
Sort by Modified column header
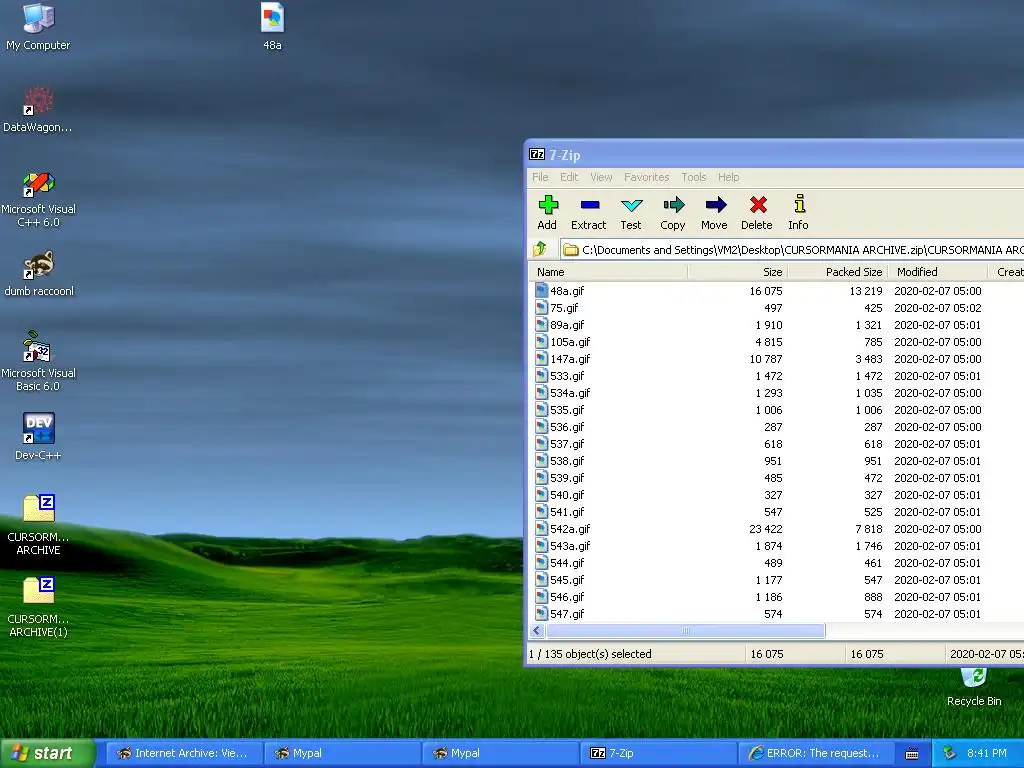coord(938,272)
